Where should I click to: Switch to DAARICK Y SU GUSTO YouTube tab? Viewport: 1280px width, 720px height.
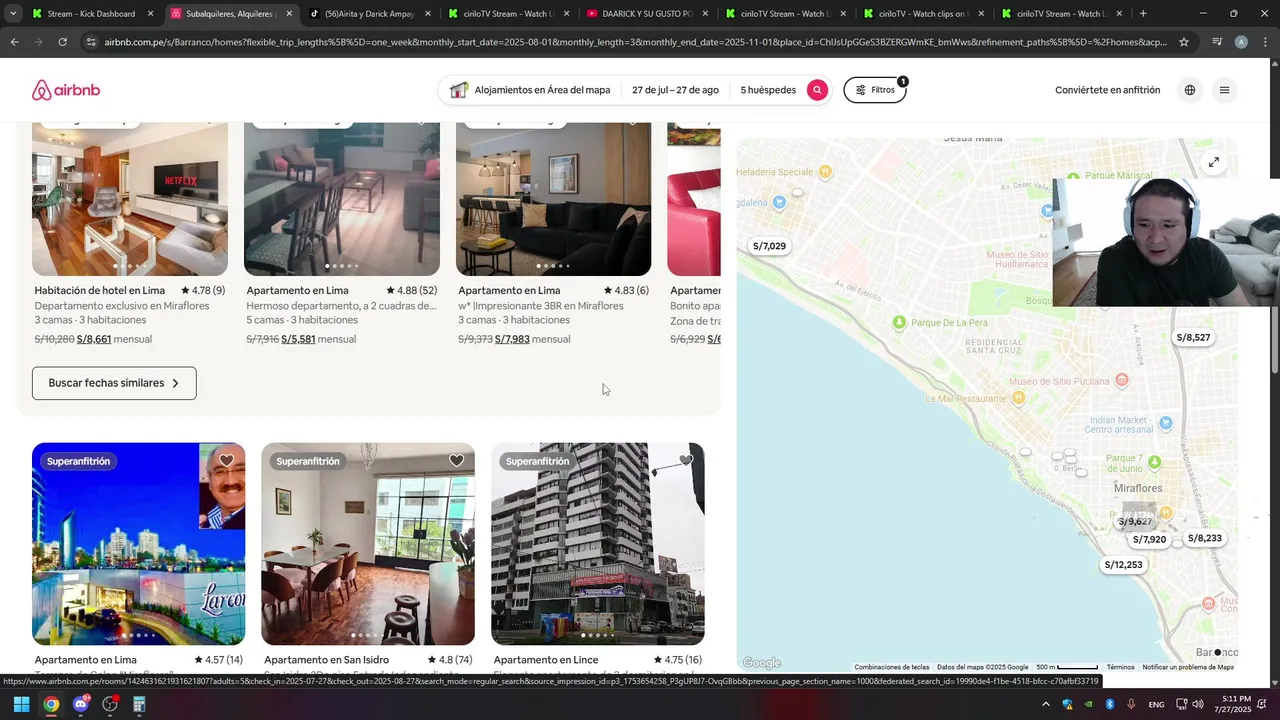coord(648,14)
